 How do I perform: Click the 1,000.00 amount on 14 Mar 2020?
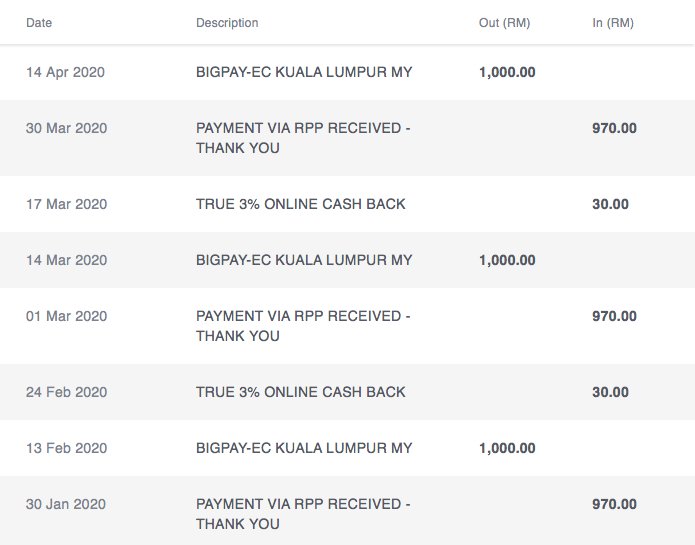pos(507,260)
